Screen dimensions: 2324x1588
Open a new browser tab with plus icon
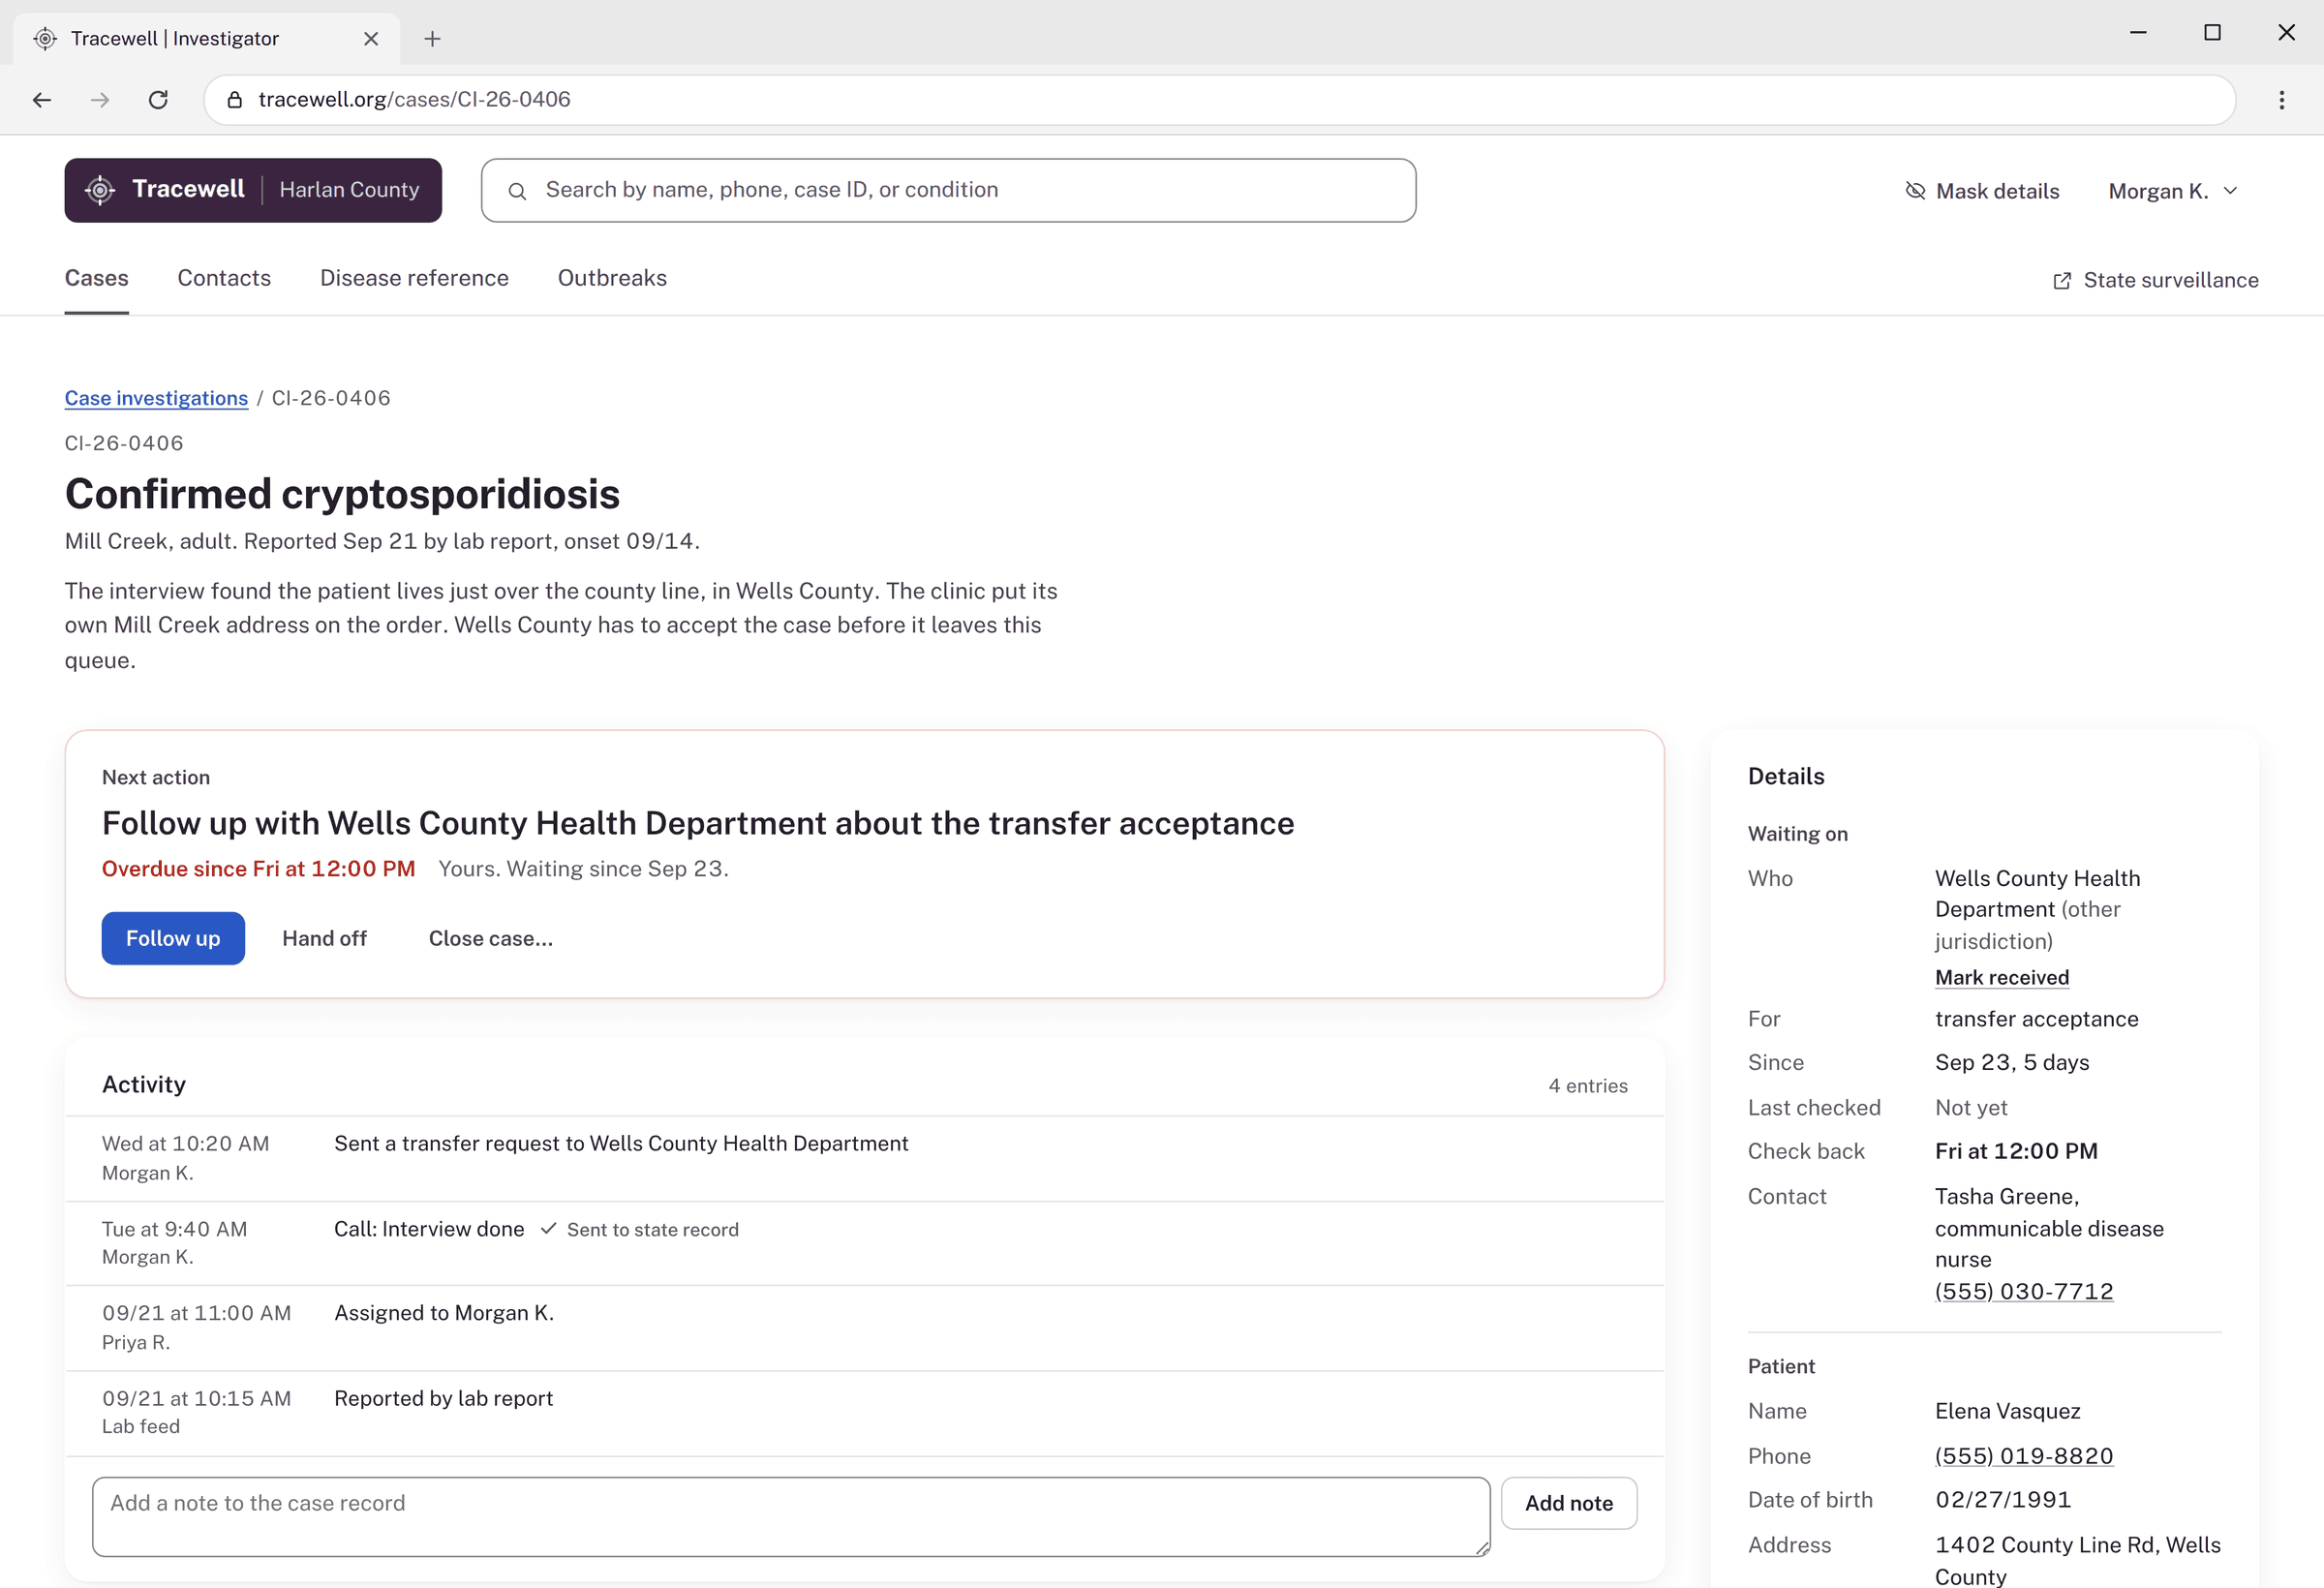click(x=432, y=39)
